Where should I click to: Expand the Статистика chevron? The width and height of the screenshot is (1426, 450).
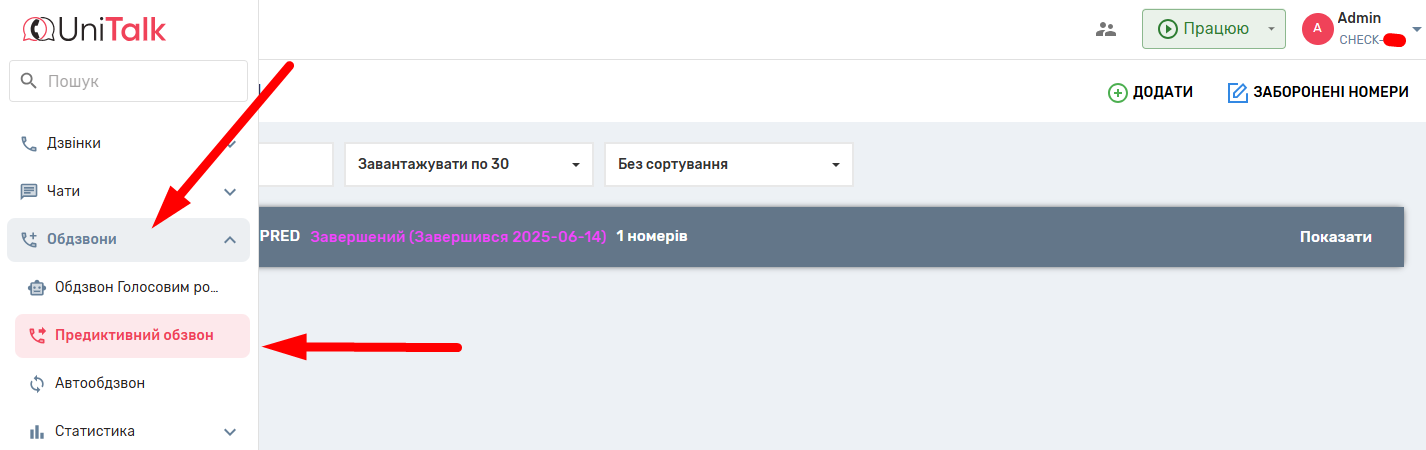(229, 431)
